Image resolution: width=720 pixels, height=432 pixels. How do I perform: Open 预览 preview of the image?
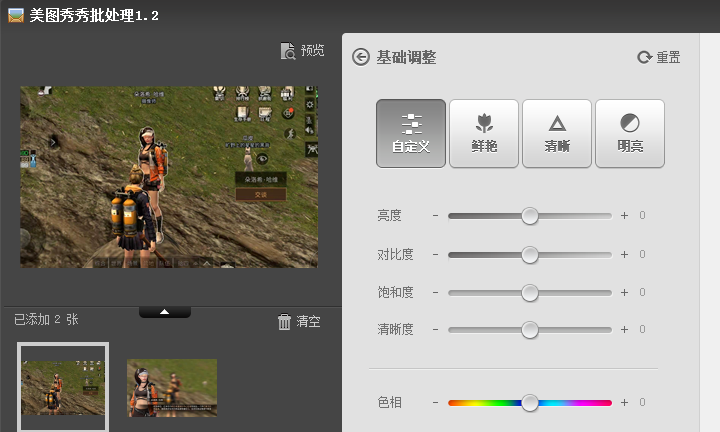(x=303, y=51)
